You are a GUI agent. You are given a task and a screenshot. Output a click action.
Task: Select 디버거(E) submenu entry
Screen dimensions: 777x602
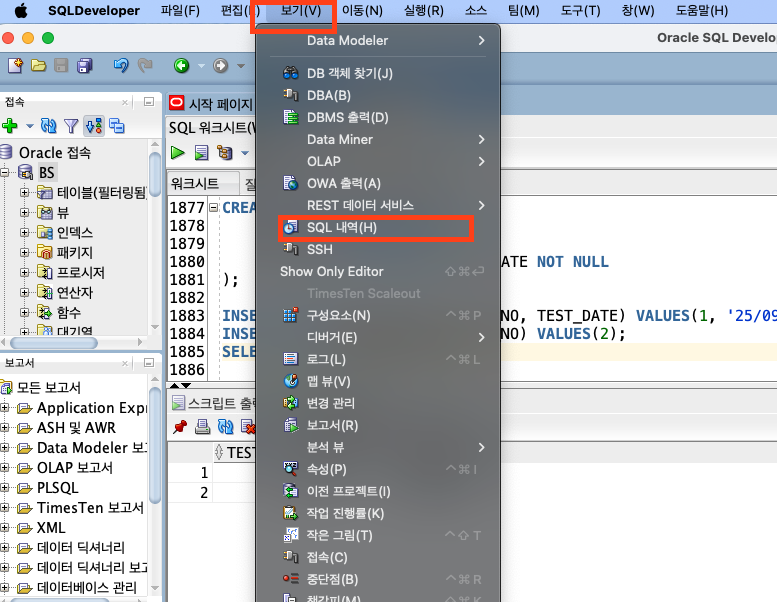(378, 337)
